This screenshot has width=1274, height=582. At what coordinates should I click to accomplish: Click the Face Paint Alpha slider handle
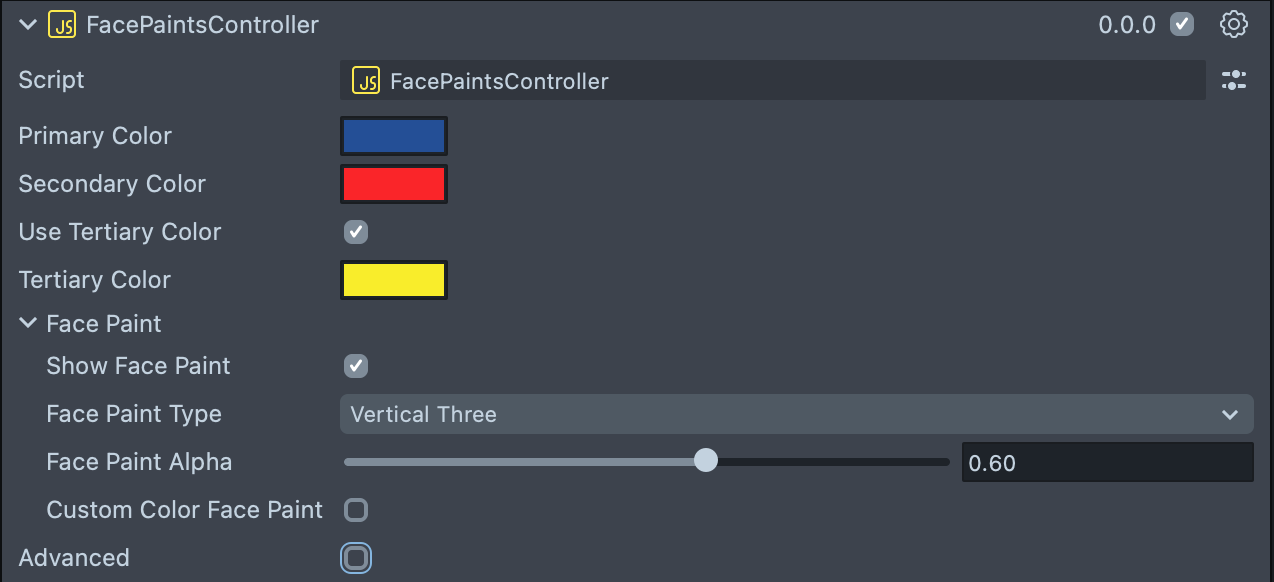point(706,461)
